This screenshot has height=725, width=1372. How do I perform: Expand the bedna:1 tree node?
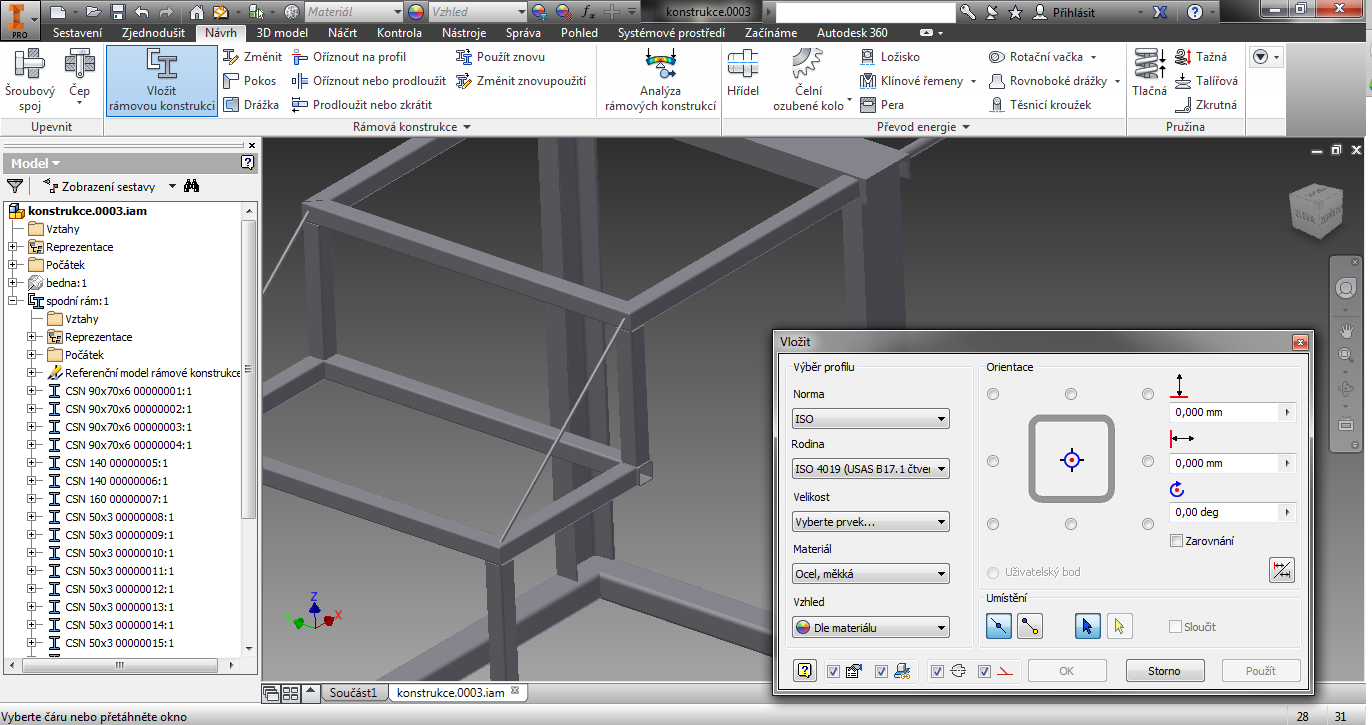pyautogui.click(x=12, y=283)
